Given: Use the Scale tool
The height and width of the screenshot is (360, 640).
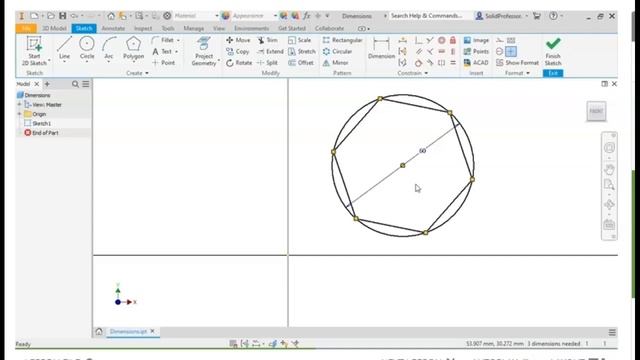Looking at the screenshot, I should click(x=300, y=40).
